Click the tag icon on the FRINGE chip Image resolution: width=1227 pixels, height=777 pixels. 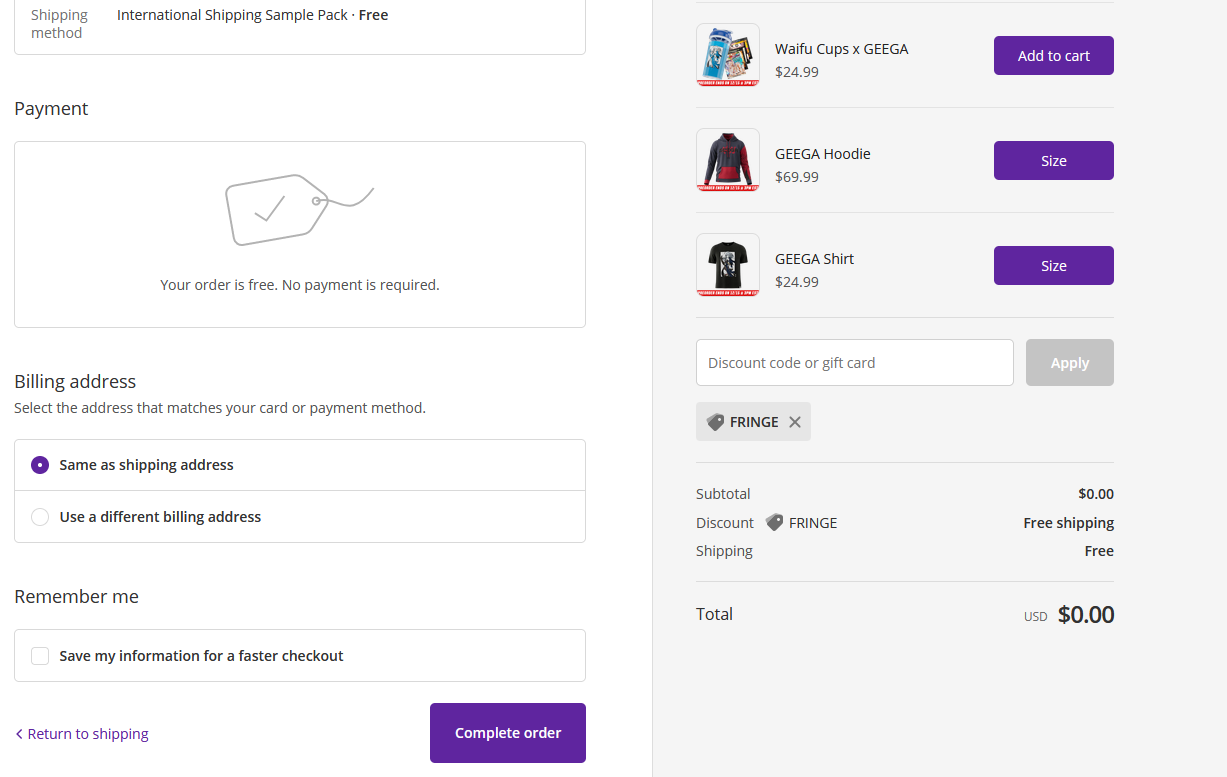tap(715, 422)
